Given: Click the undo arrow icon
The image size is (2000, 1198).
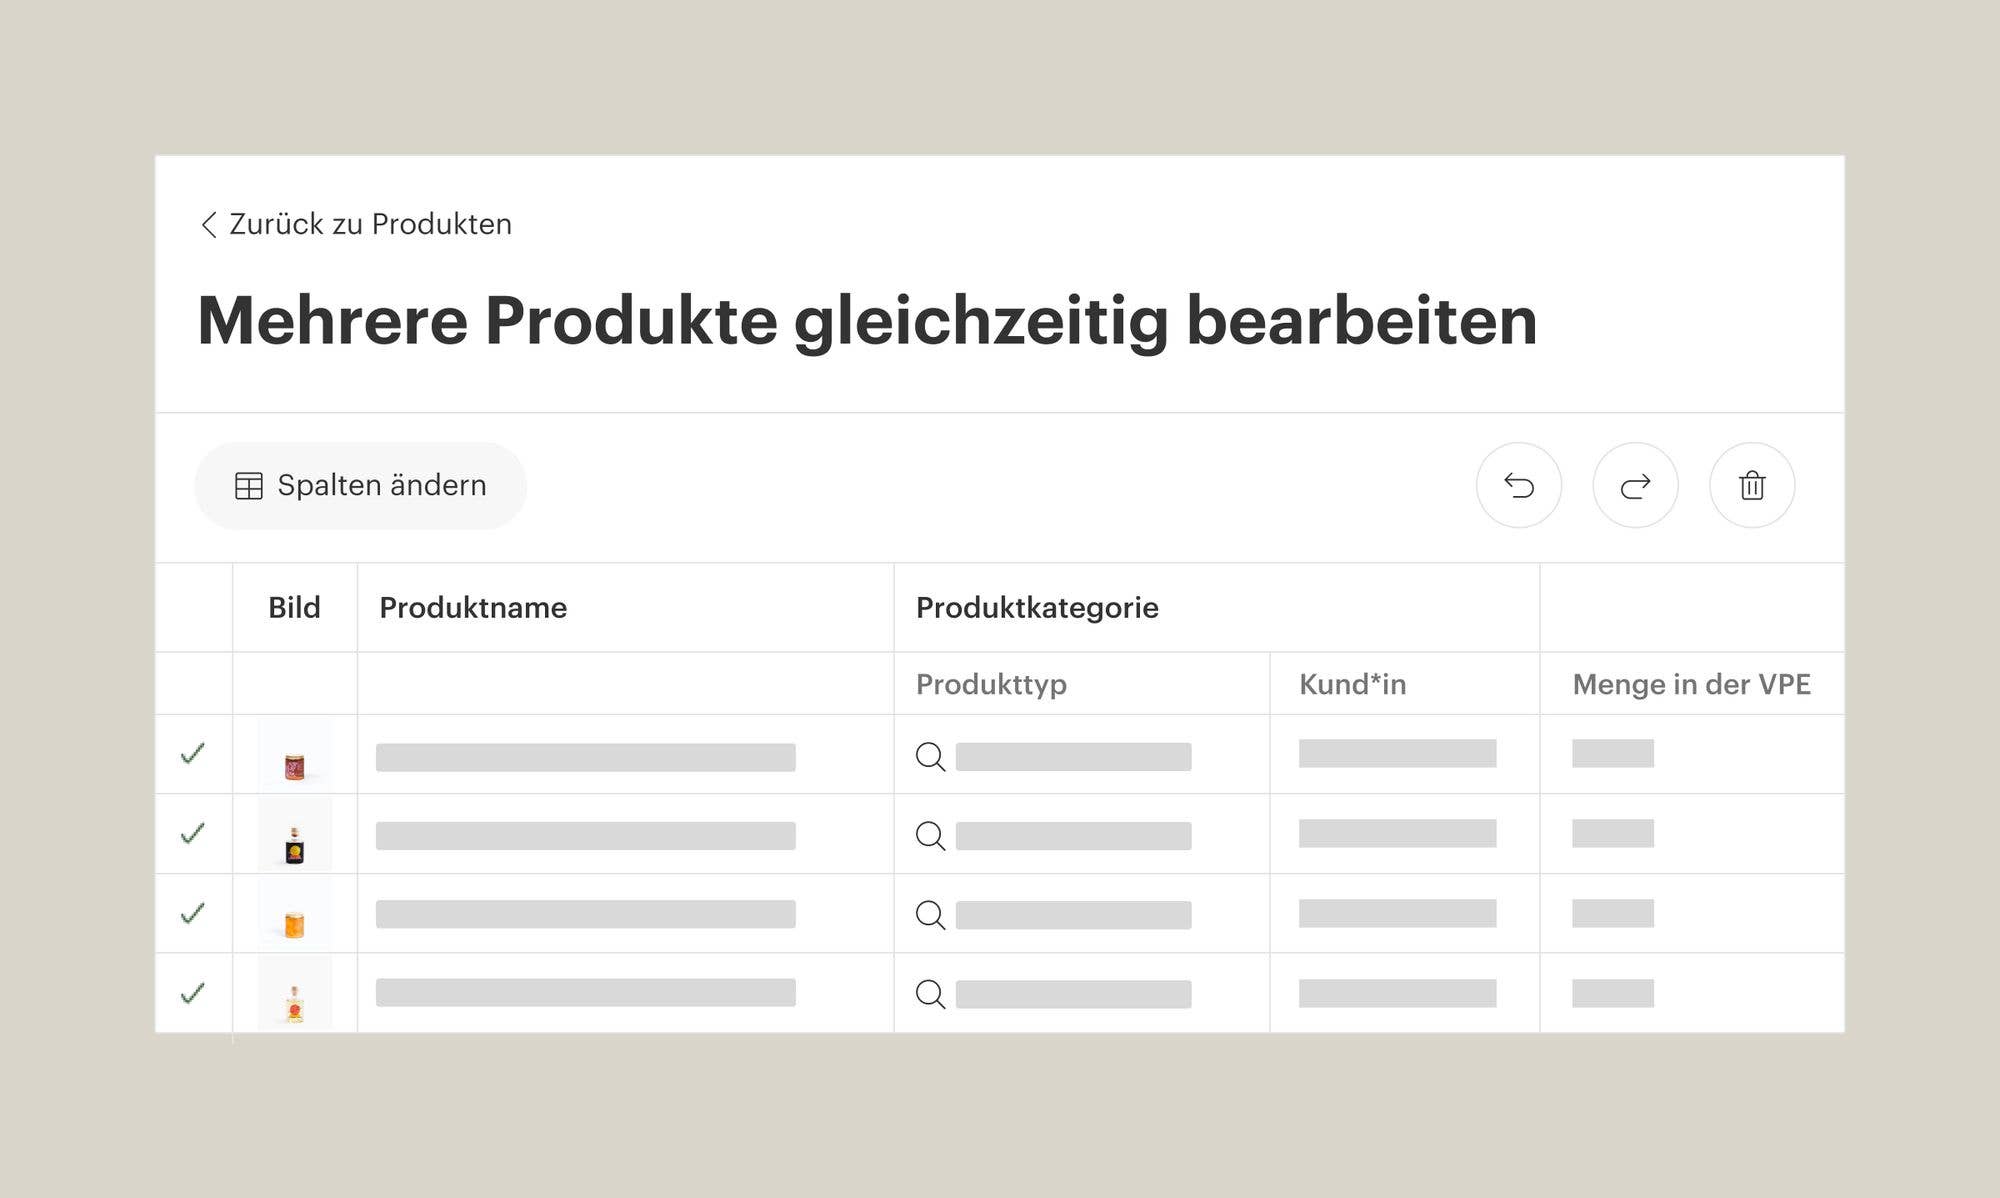Looking at the screenshot, I should click(x=1518, y=486).
